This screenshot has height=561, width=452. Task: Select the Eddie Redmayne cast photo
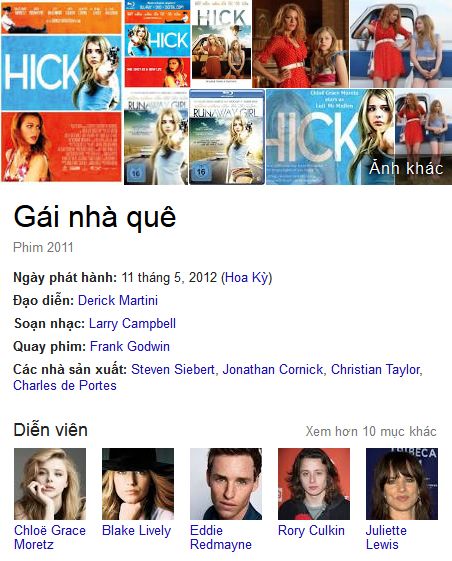pos(226,484)
